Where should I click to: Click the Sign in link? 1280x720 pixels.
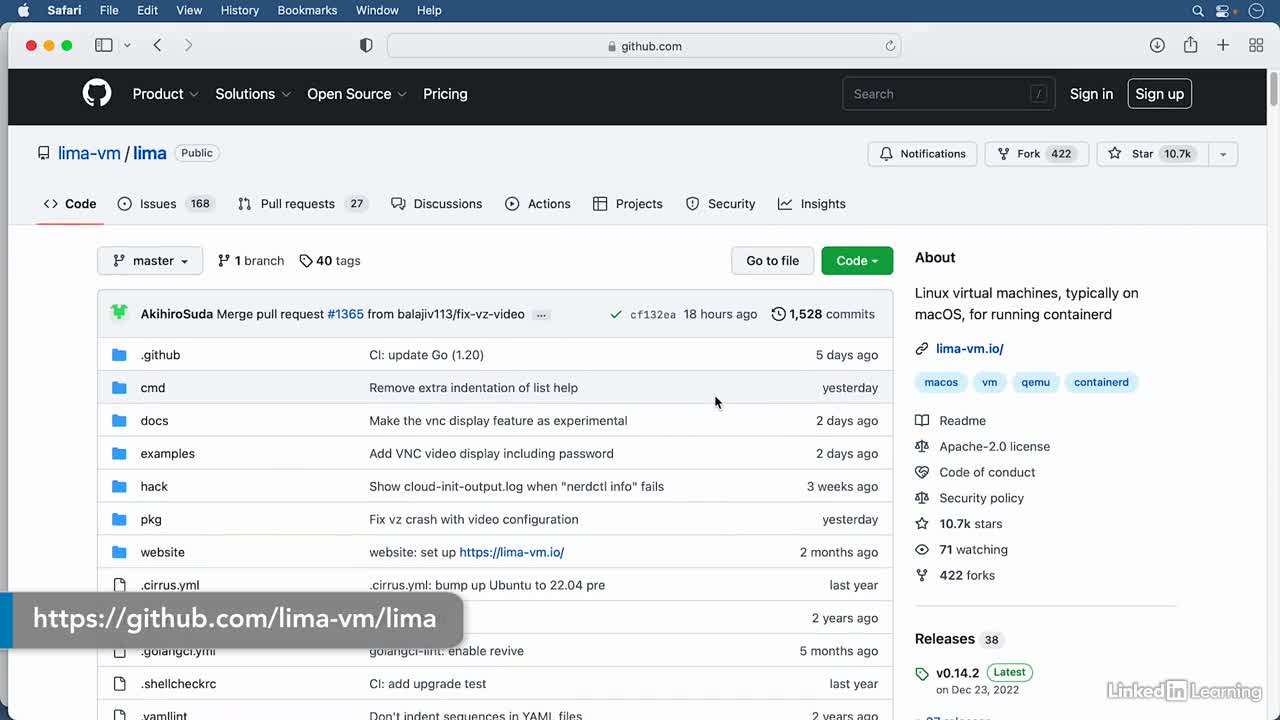click(1091, 94)
